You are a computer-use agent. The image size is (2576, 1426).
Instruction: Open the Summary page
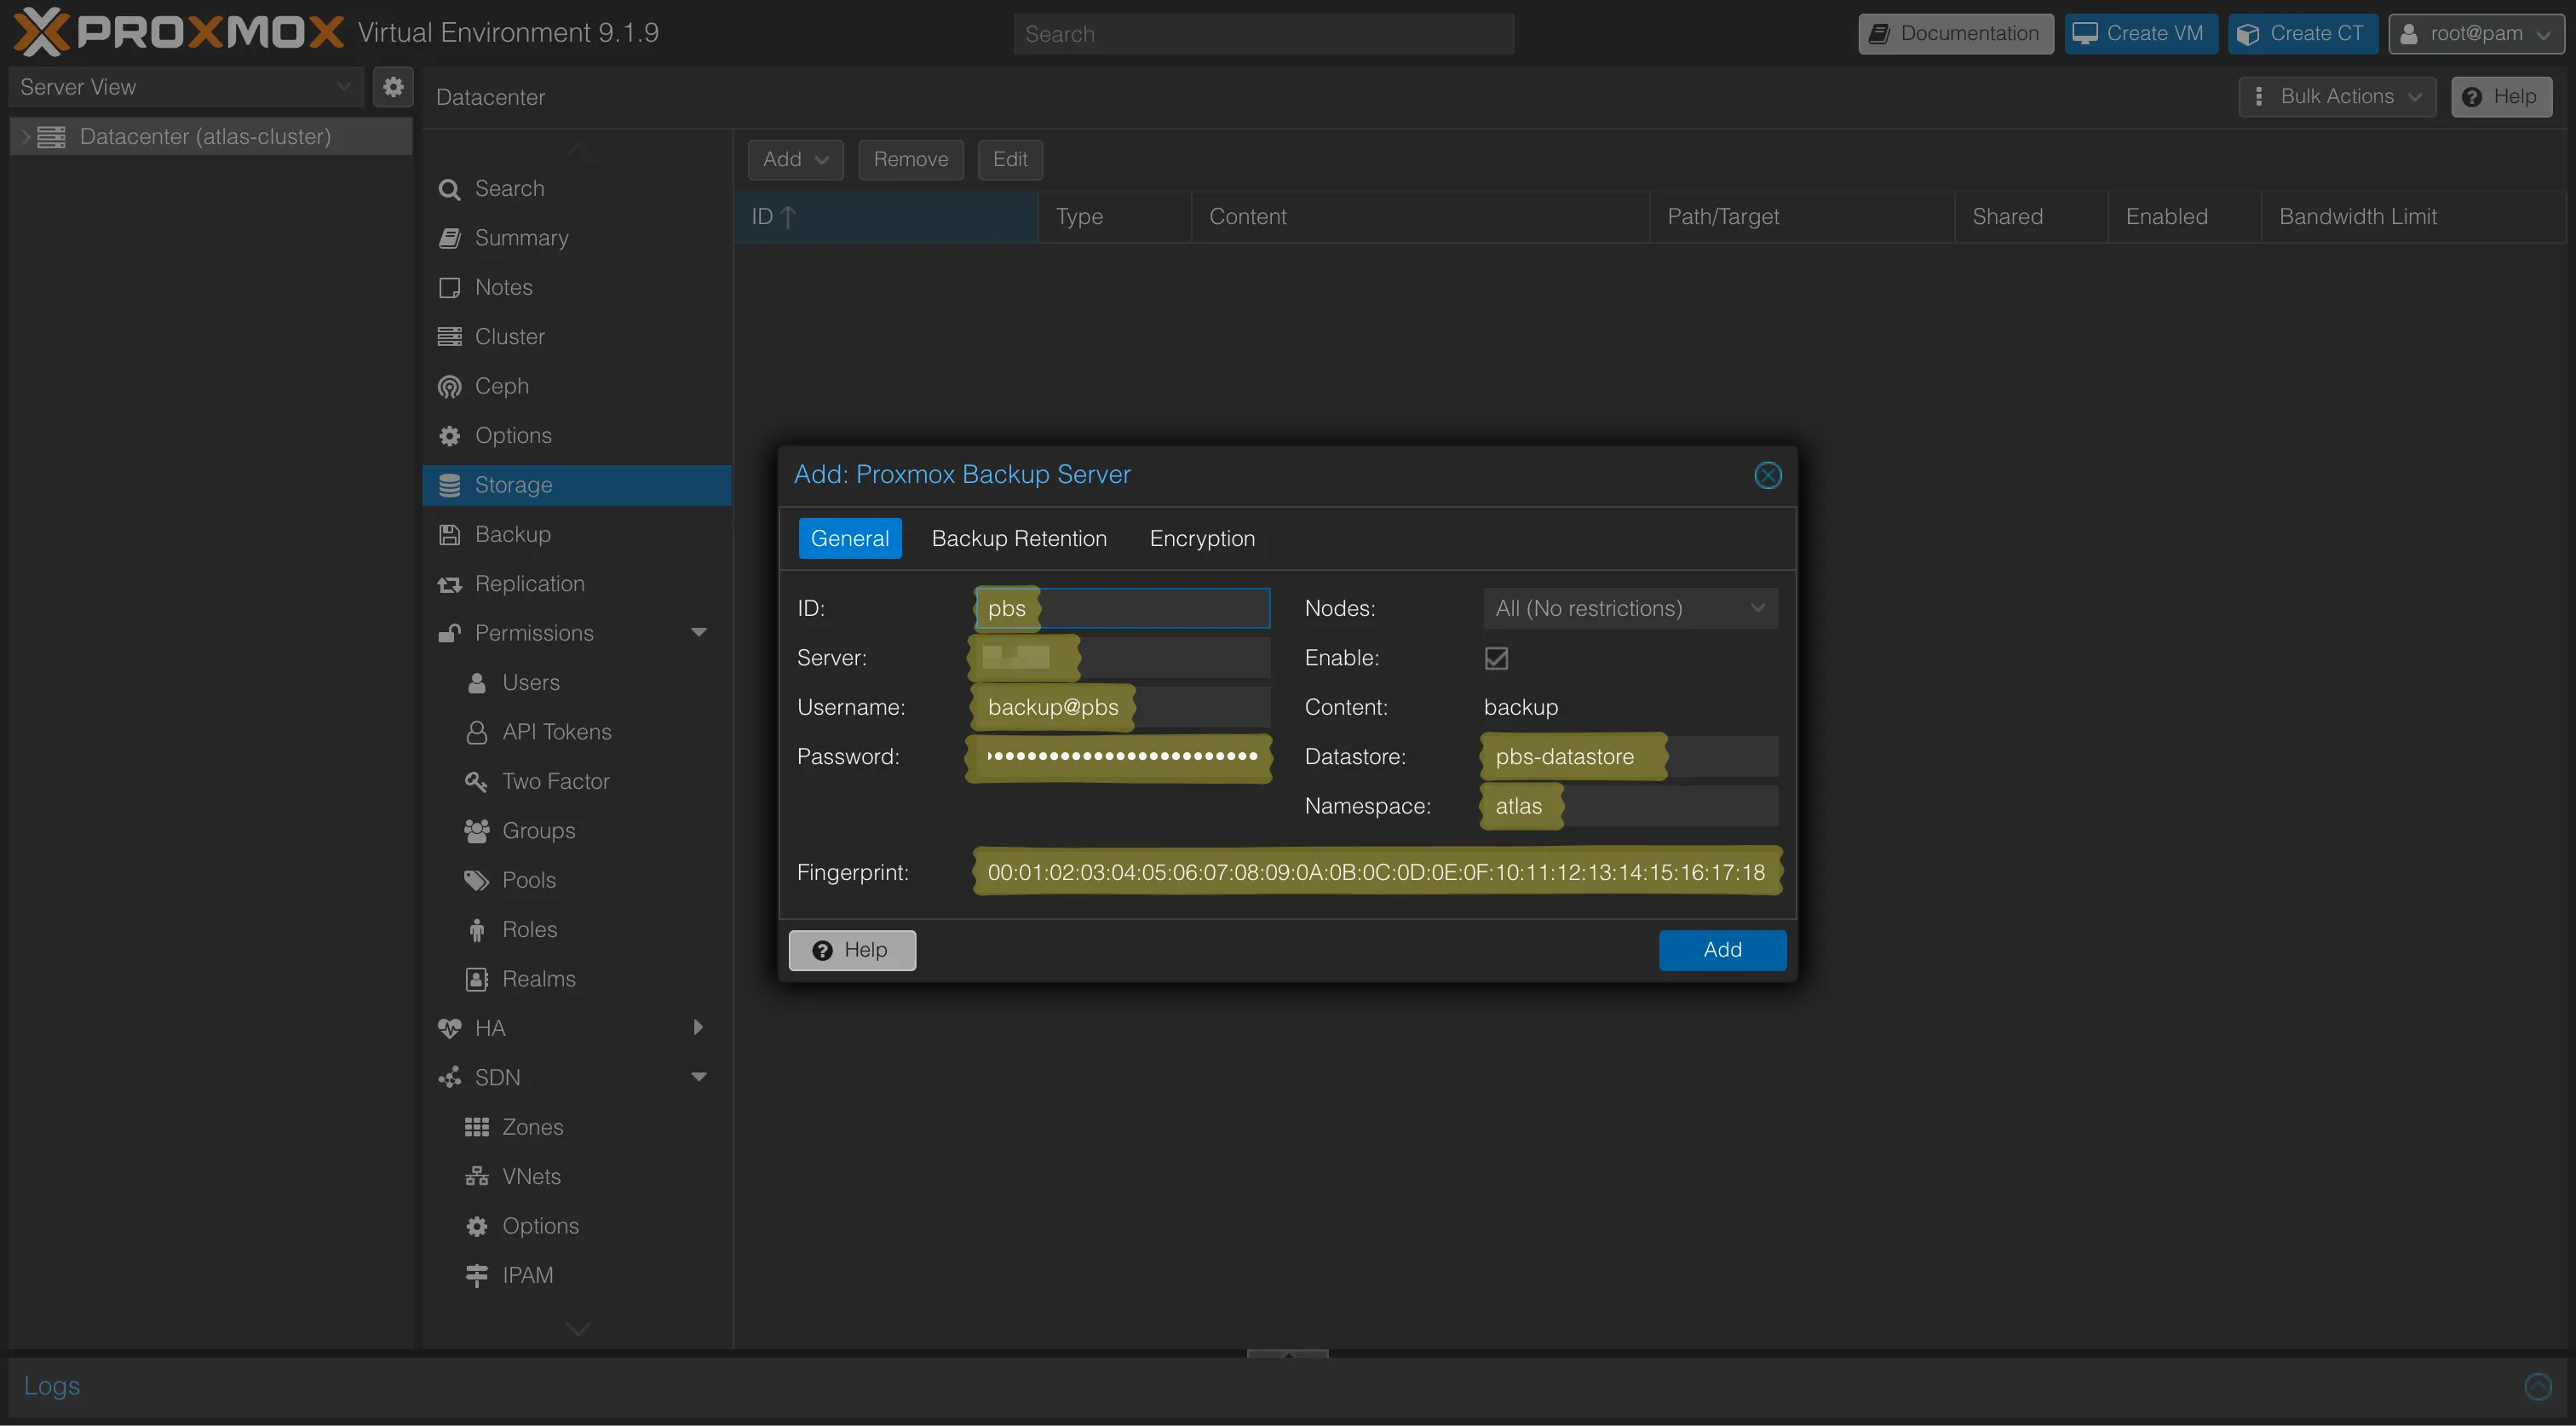tap(577, 238)
